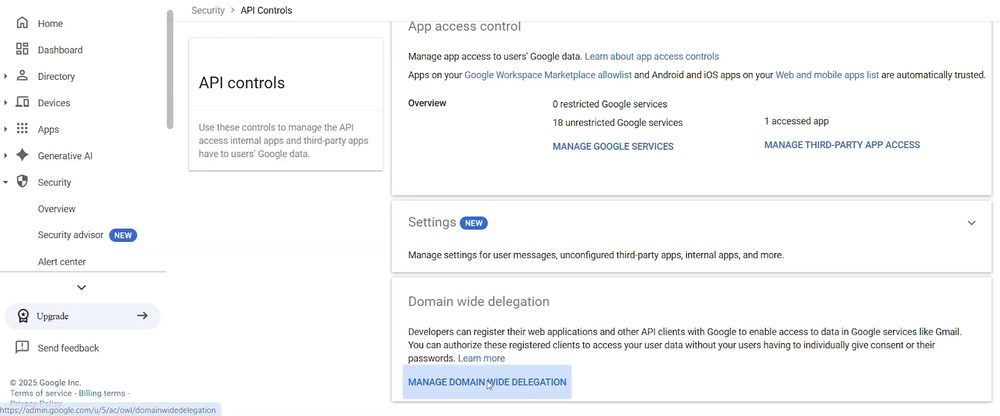Open Web and mobile apps list link
The height and width of the screenshot is (416, 1000).
pyautogui.click(x=827, y=75)
